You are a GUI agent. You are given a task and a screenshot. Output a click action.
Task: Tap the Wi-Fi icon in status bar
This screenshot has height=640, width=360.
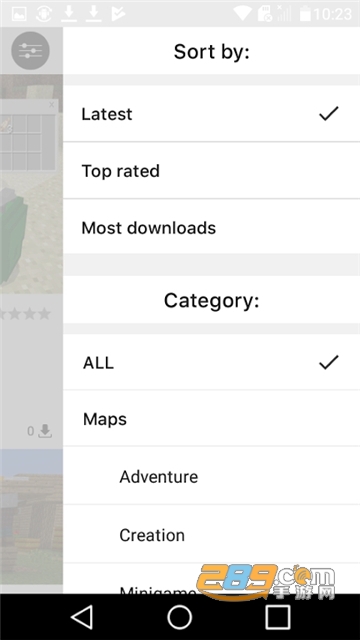[x=242, y=13]
